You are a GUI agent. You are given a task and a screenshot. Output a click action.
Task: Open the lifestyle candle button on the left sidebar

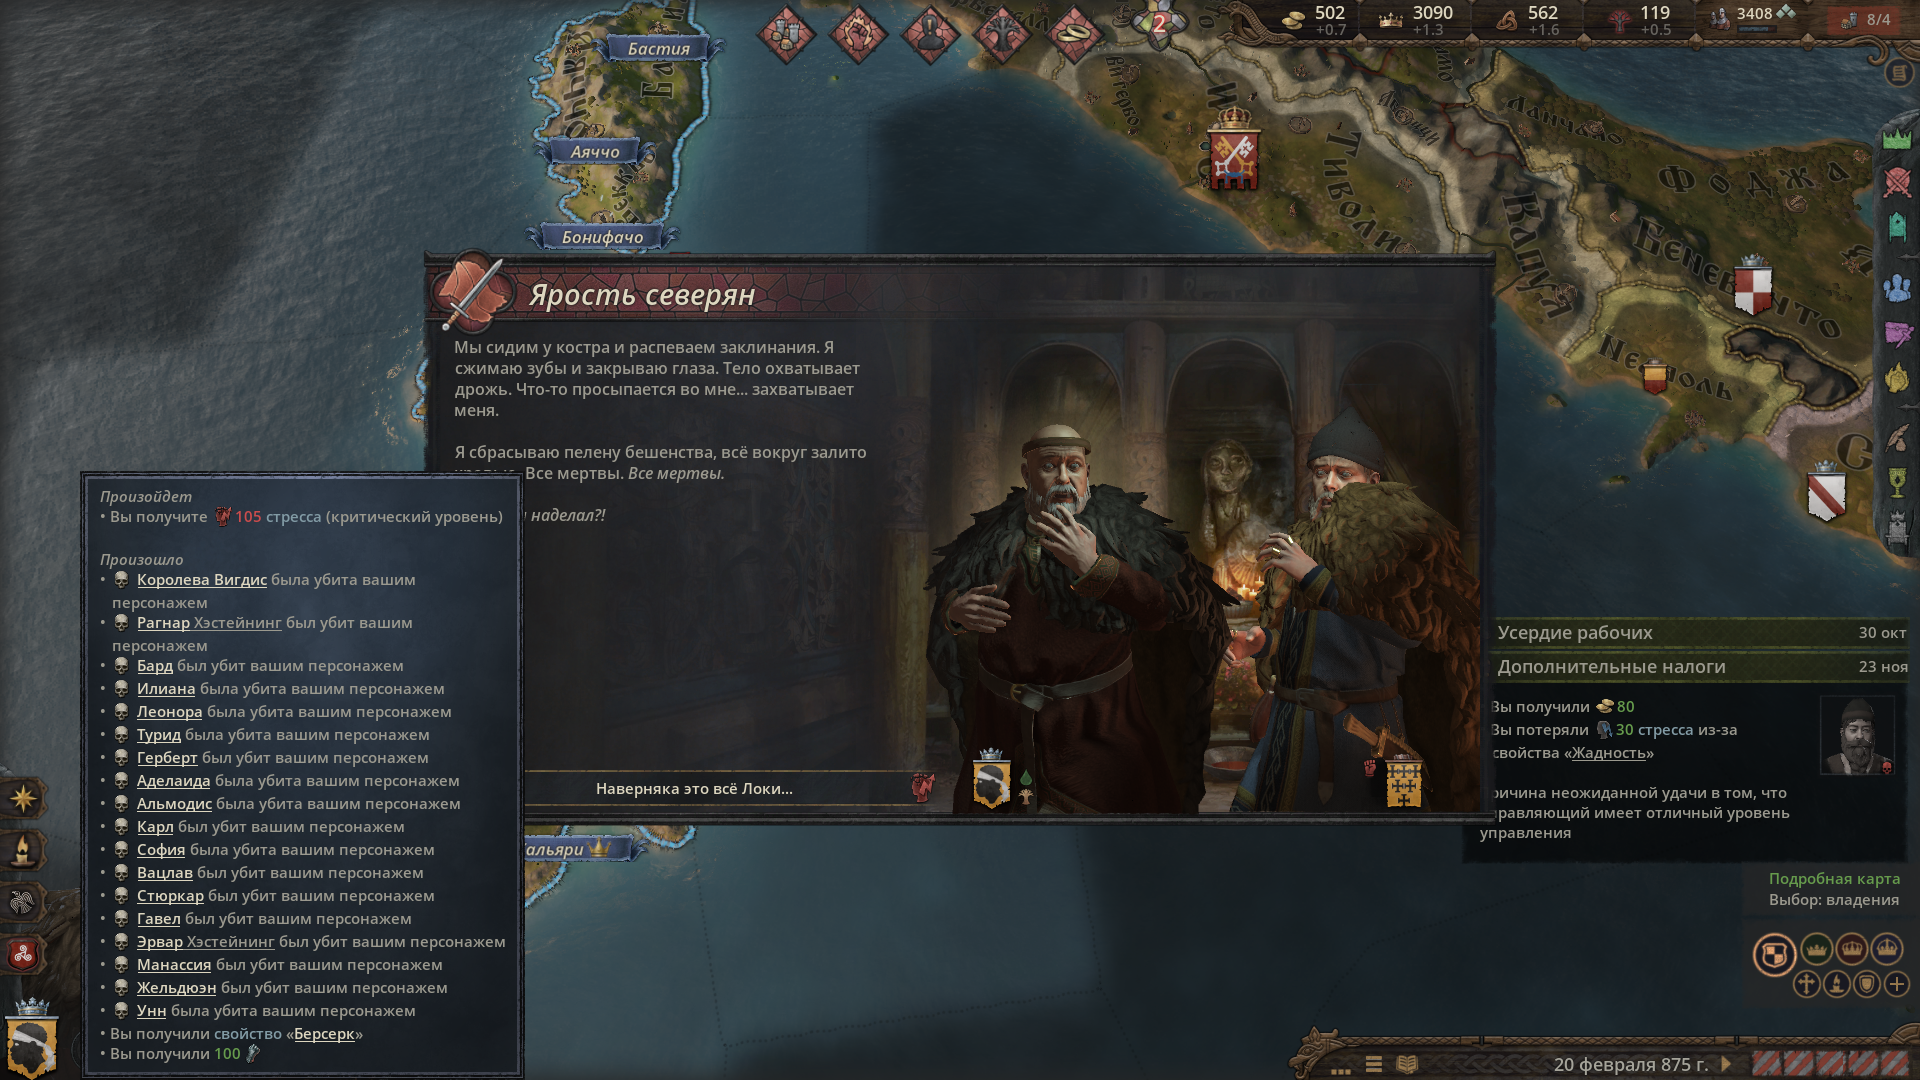[x=23, y=851]
